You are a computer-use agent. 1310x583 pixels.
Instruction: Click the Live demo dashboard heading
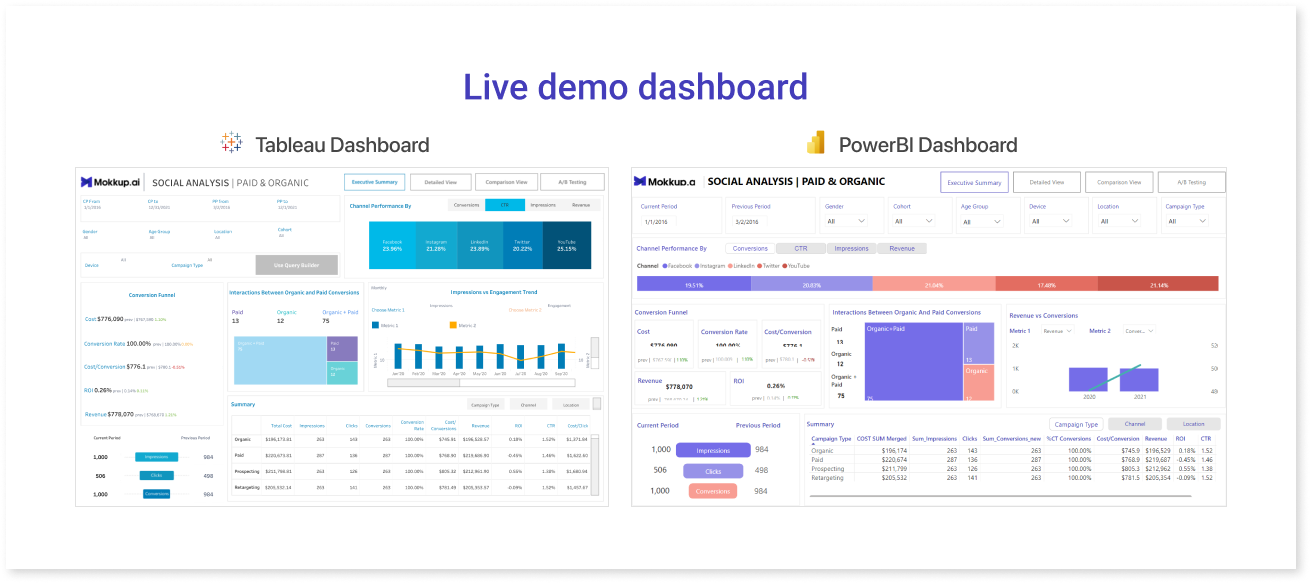pyautogui.click(x=635, y=87)
